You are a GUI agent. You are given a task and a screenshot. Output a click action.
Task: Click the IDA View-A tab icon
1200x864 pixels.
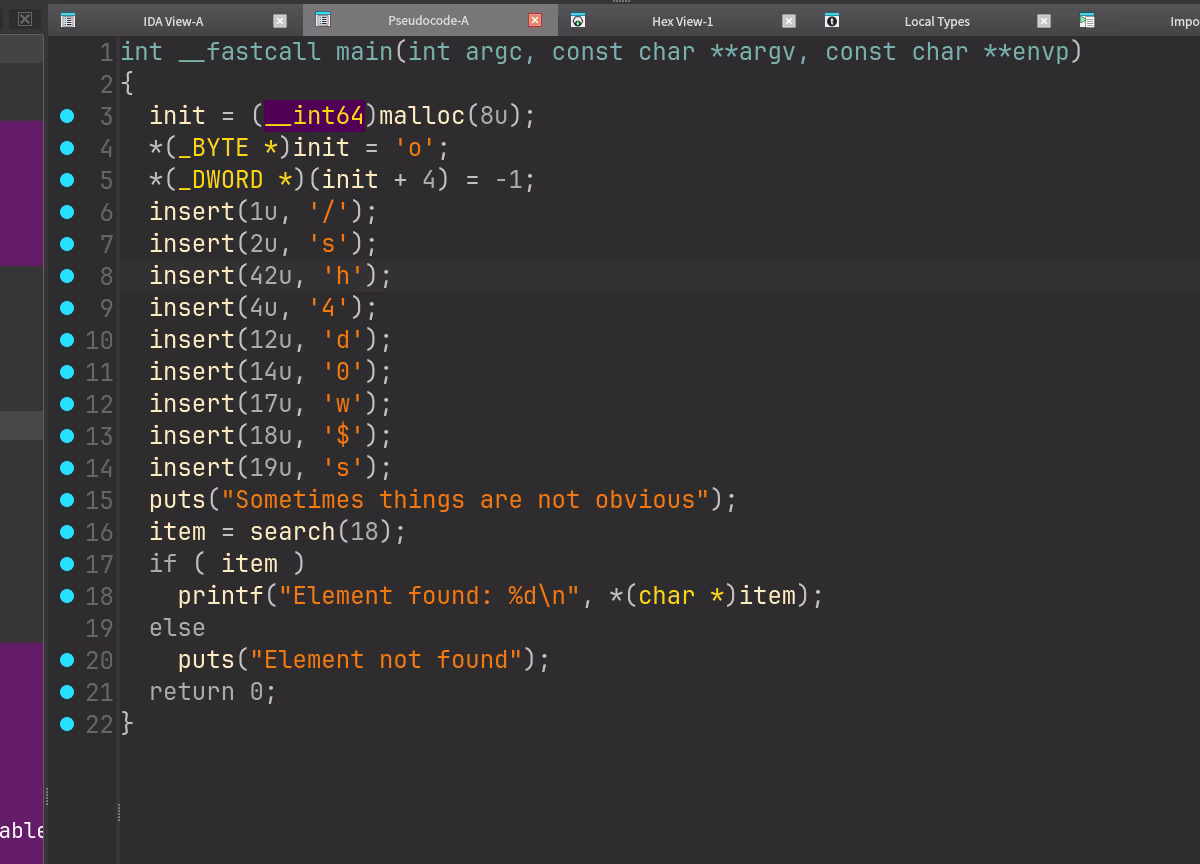click(67, 19)
